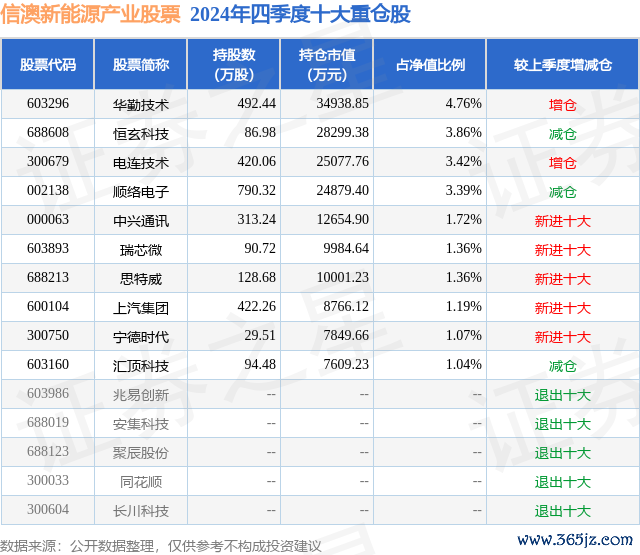Select stock name 思特威
Viewport: 640px width, 555px height.
[x=141, y=279]
